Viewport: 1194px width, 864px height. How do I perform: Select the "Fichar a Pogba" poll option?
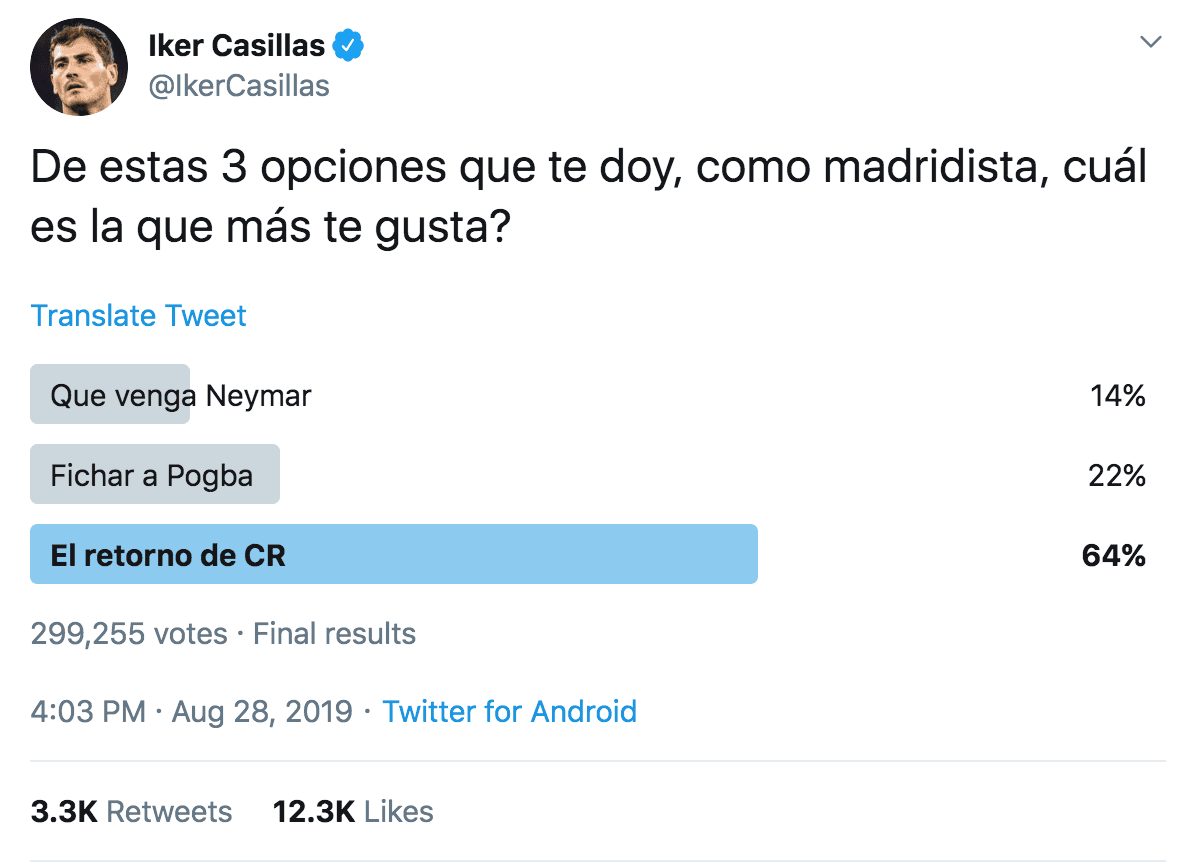(152, 475)
